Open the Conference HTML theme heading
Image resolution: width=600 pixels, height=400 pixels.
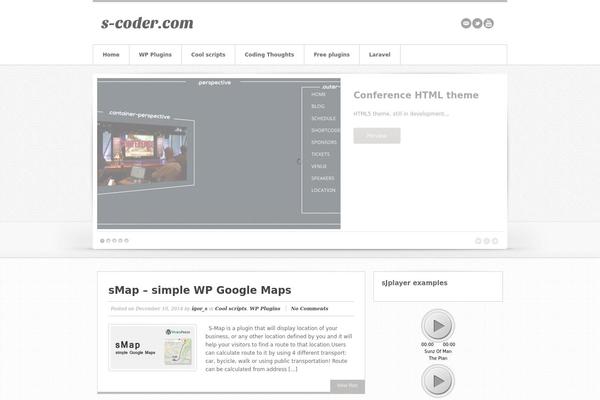(416, 95)
